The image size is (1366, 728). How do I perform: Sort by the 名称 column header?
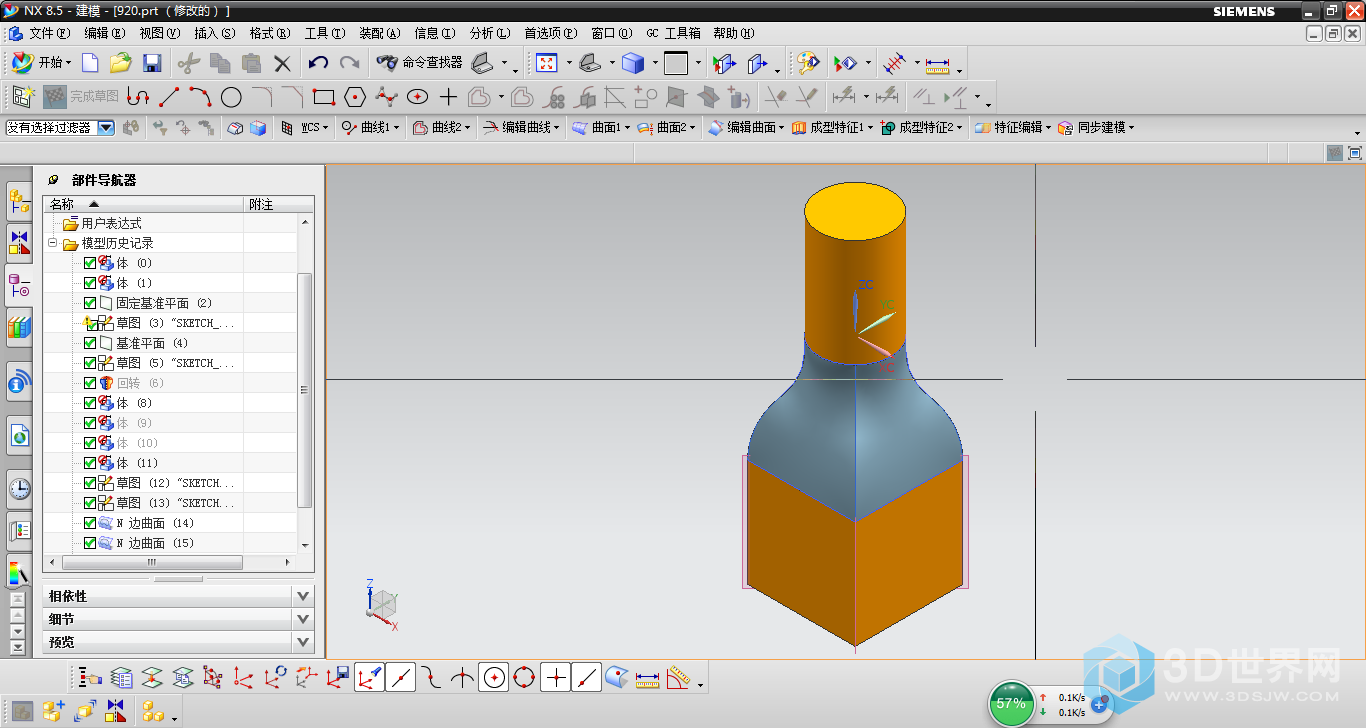144,204
